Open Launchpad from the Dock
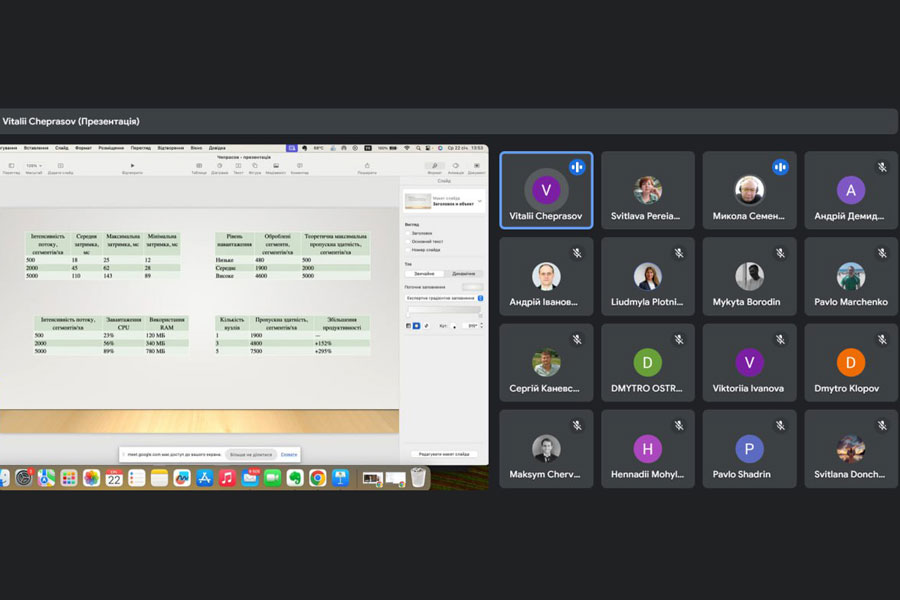 coord(69,478)
